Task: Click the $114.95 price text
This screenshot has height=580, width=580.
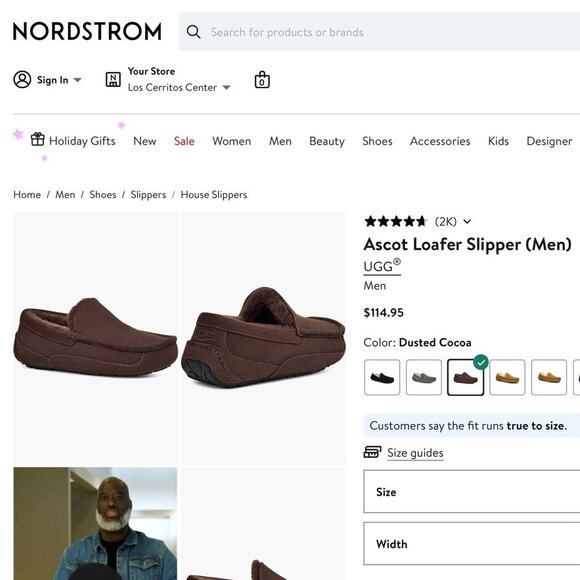Action: (x=384, y=313)
